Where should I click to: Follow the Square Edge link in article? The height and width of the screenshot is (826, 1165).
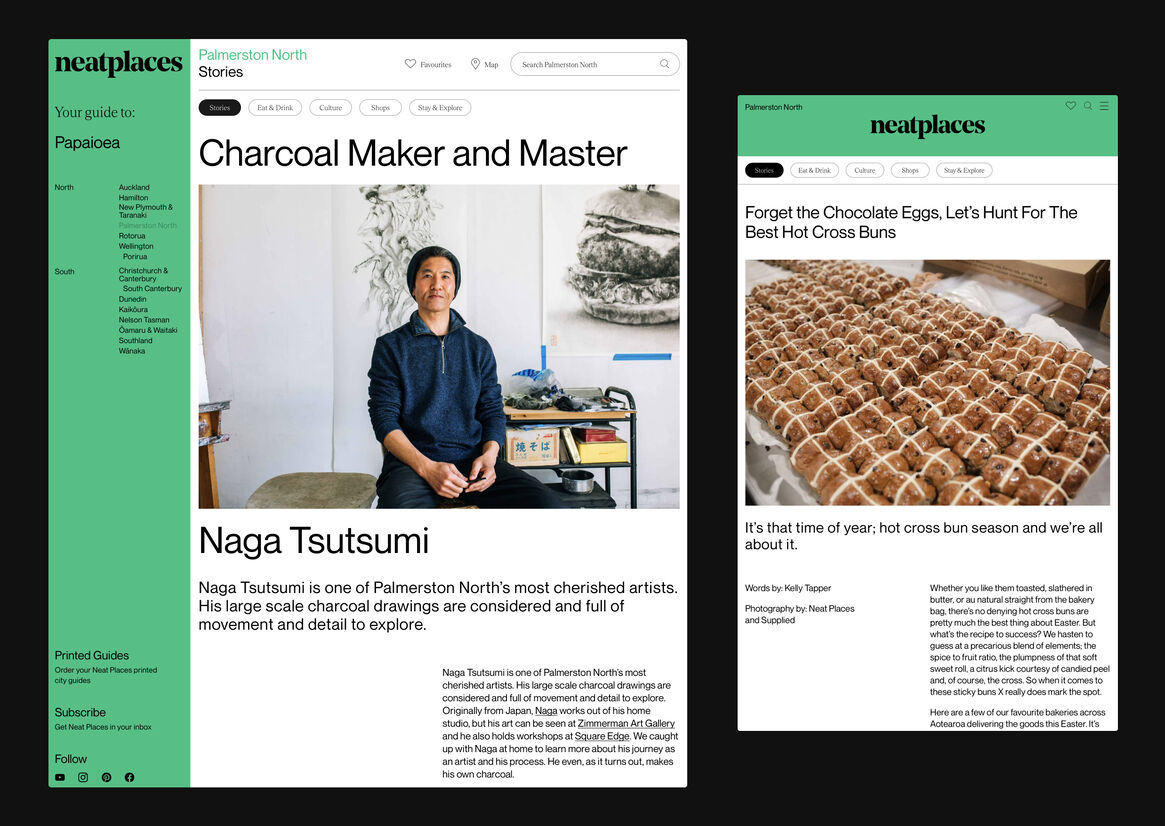tap(602, 736)
